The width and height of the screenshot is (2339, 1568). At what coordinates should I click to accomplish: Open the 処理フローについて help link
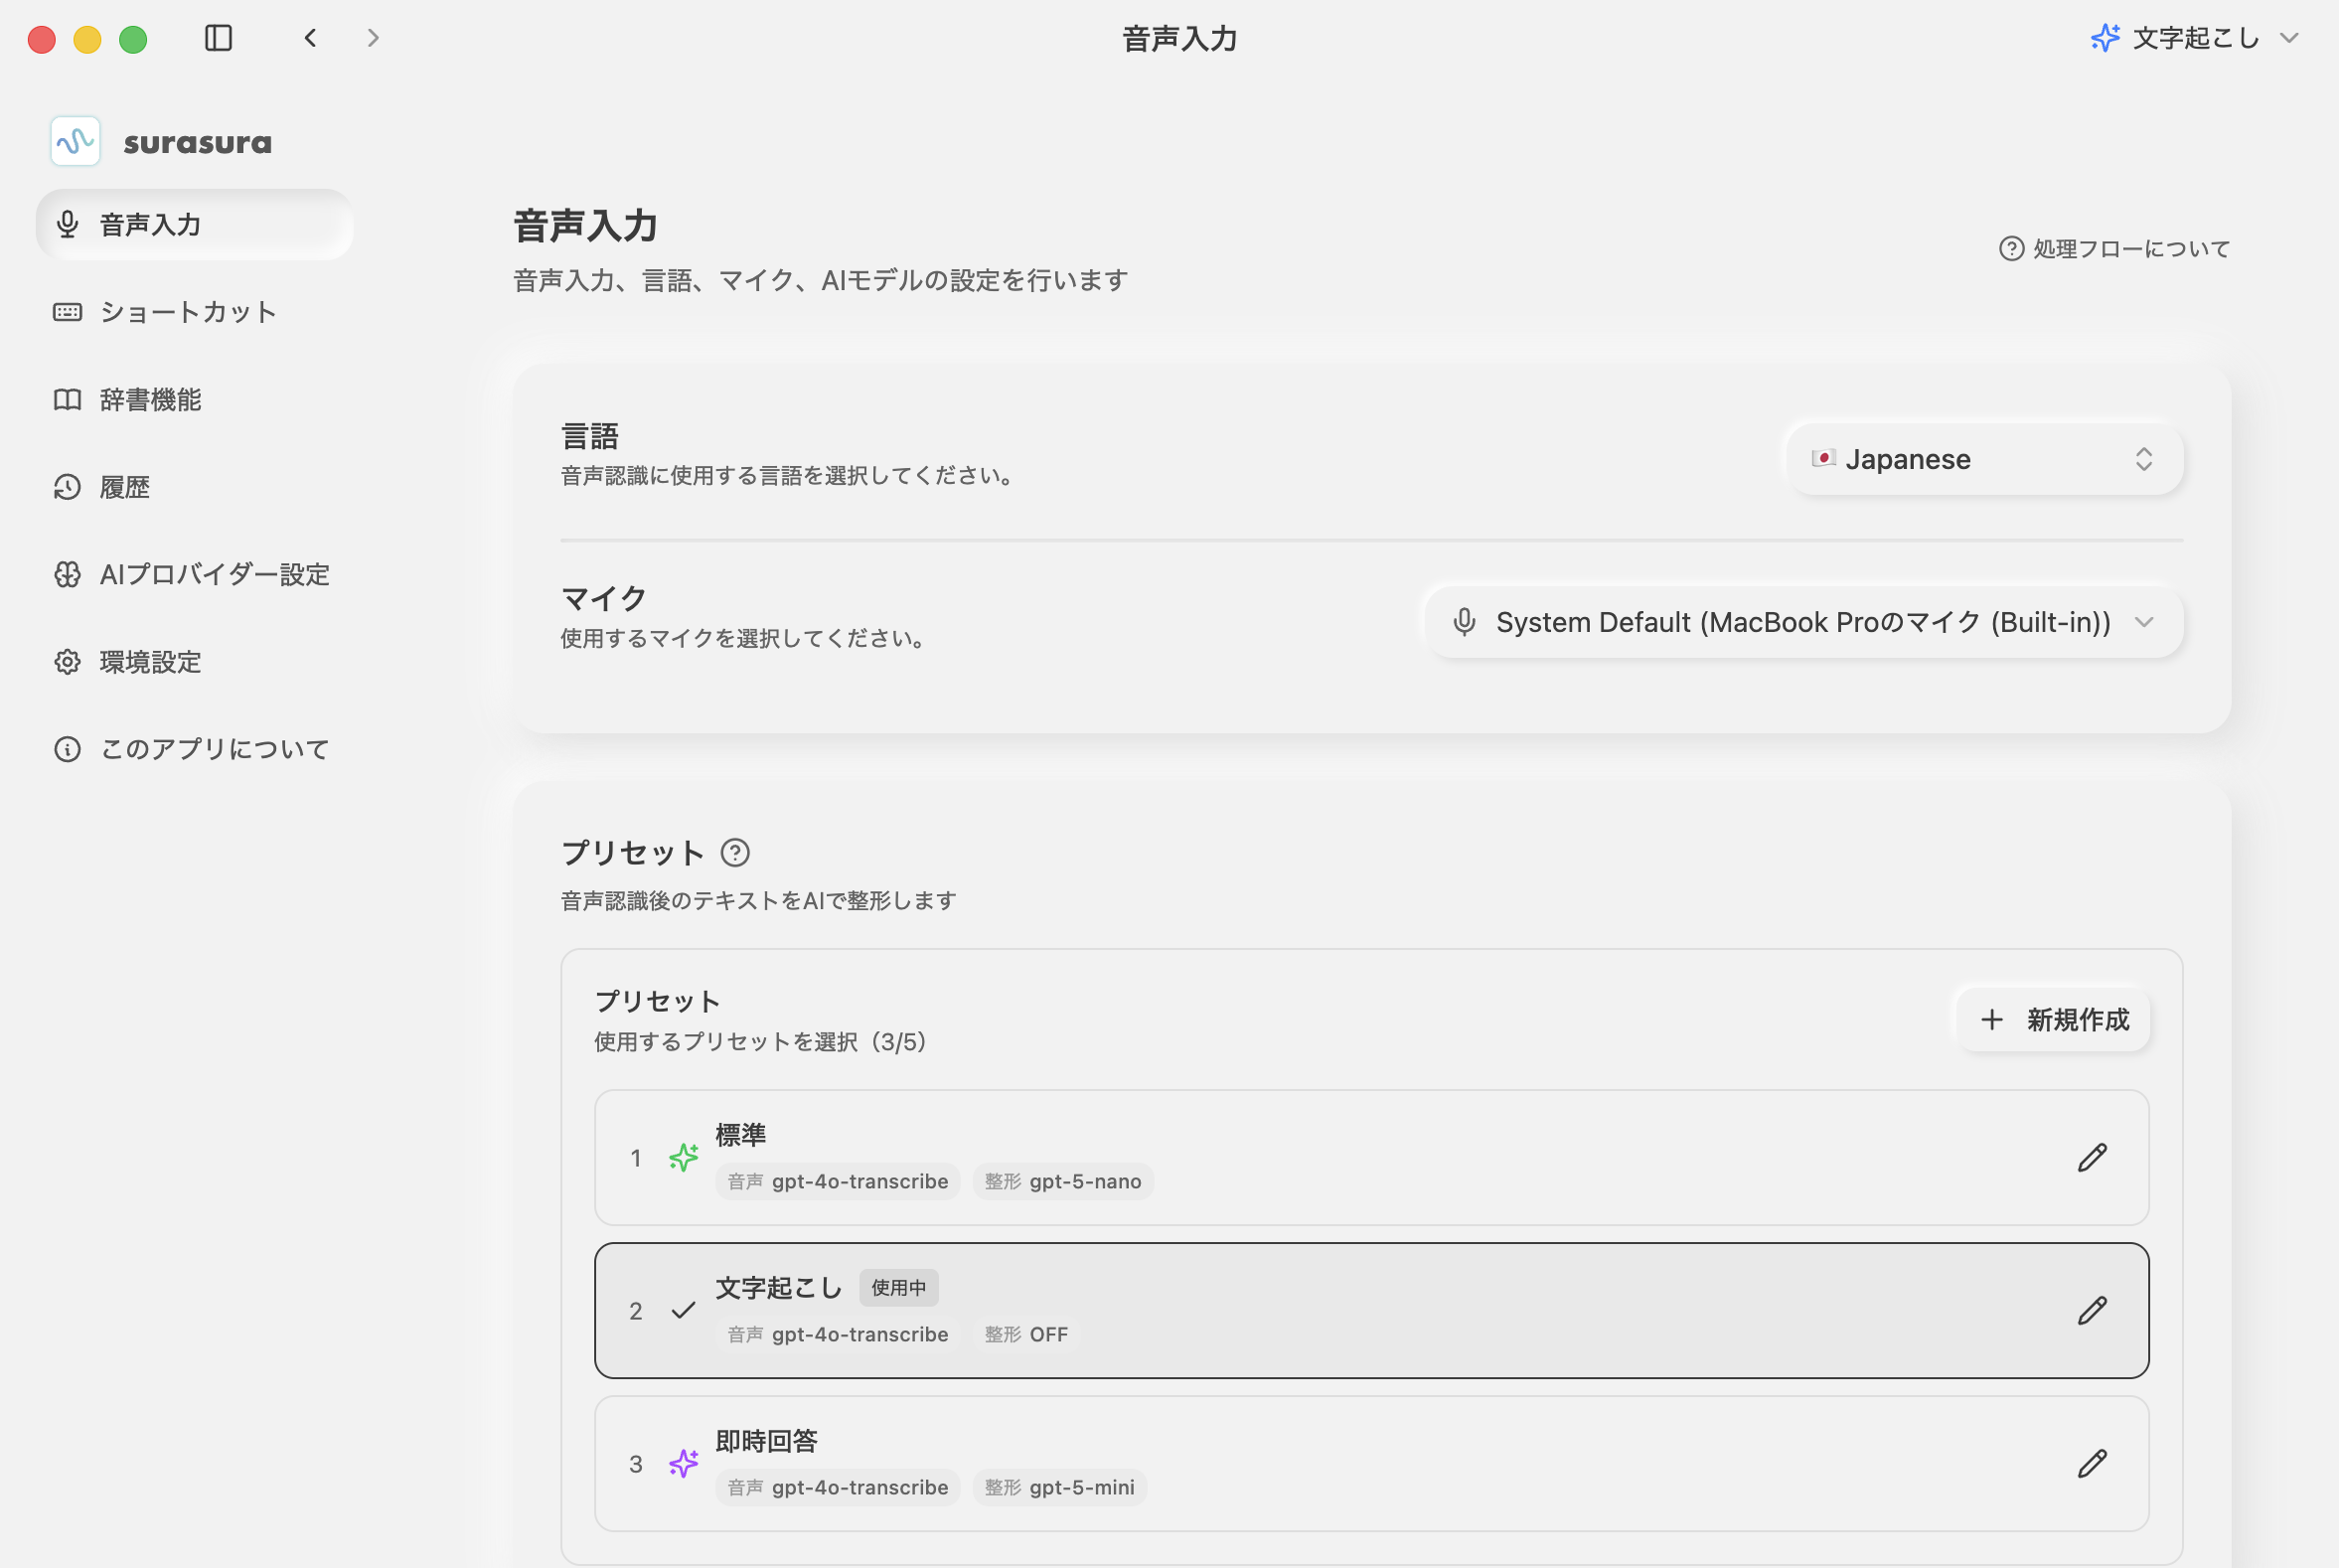click(x=2113, y=248)
